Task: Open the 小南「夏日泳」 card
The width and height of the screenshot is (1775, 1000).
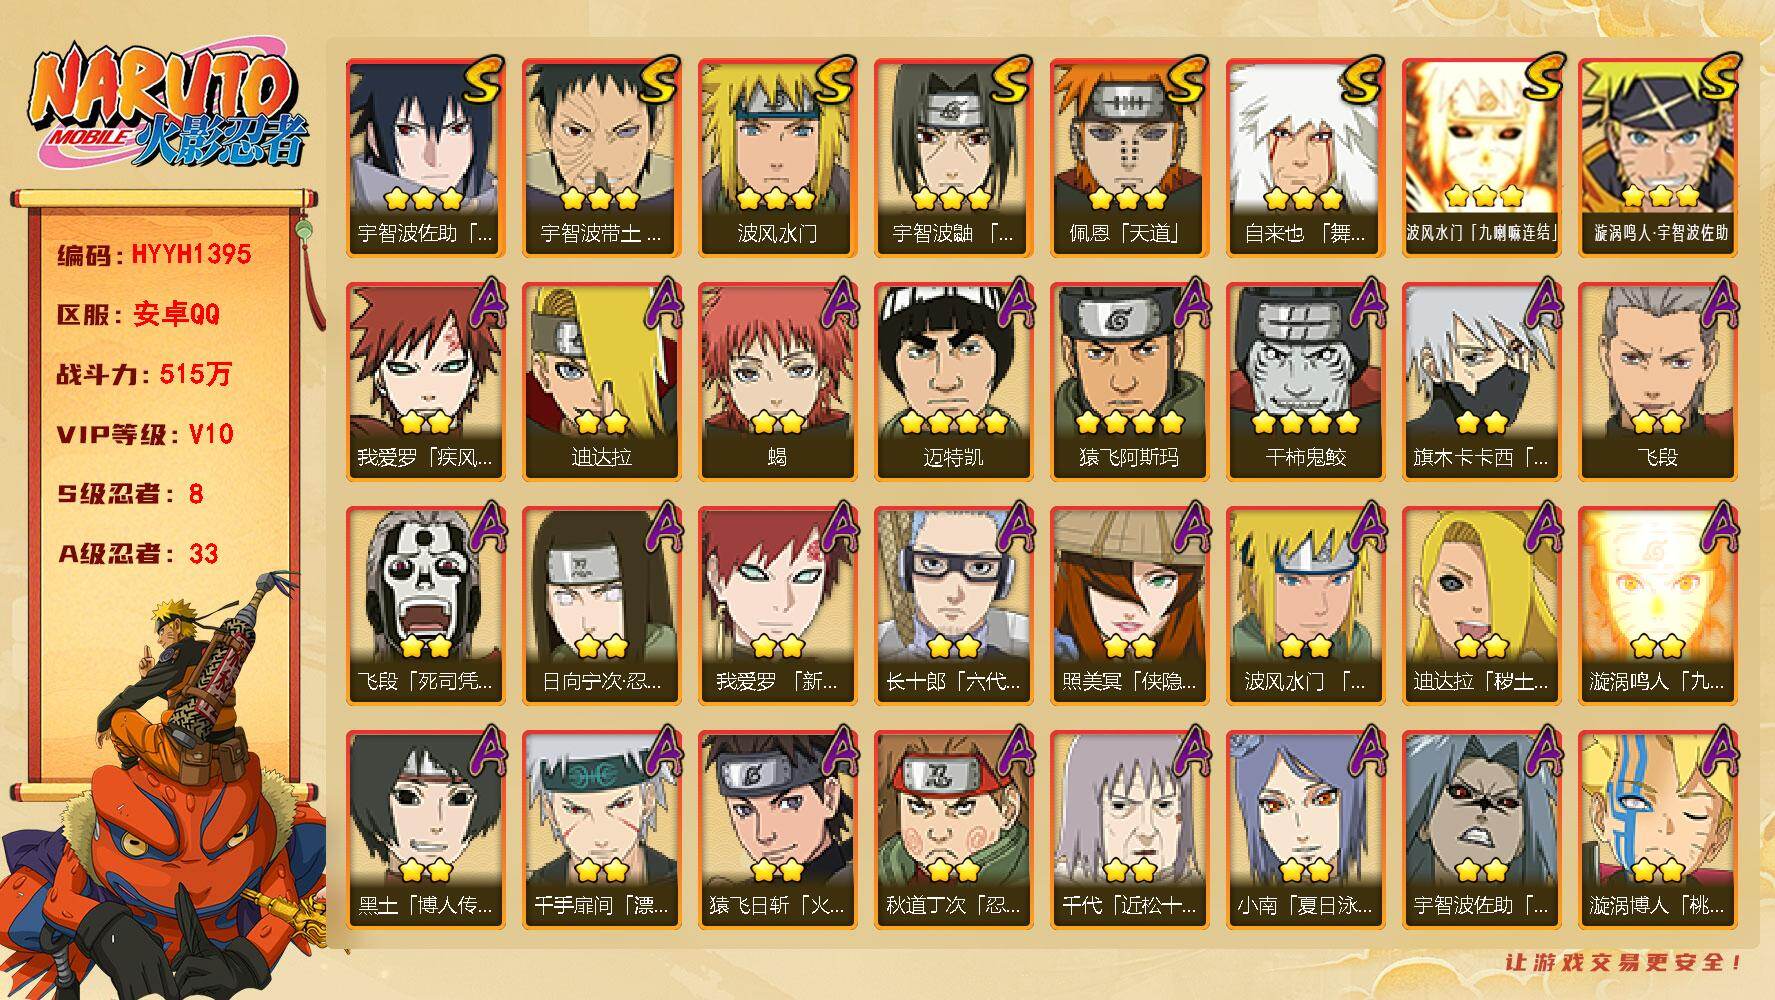Action: pos(1305,829)
